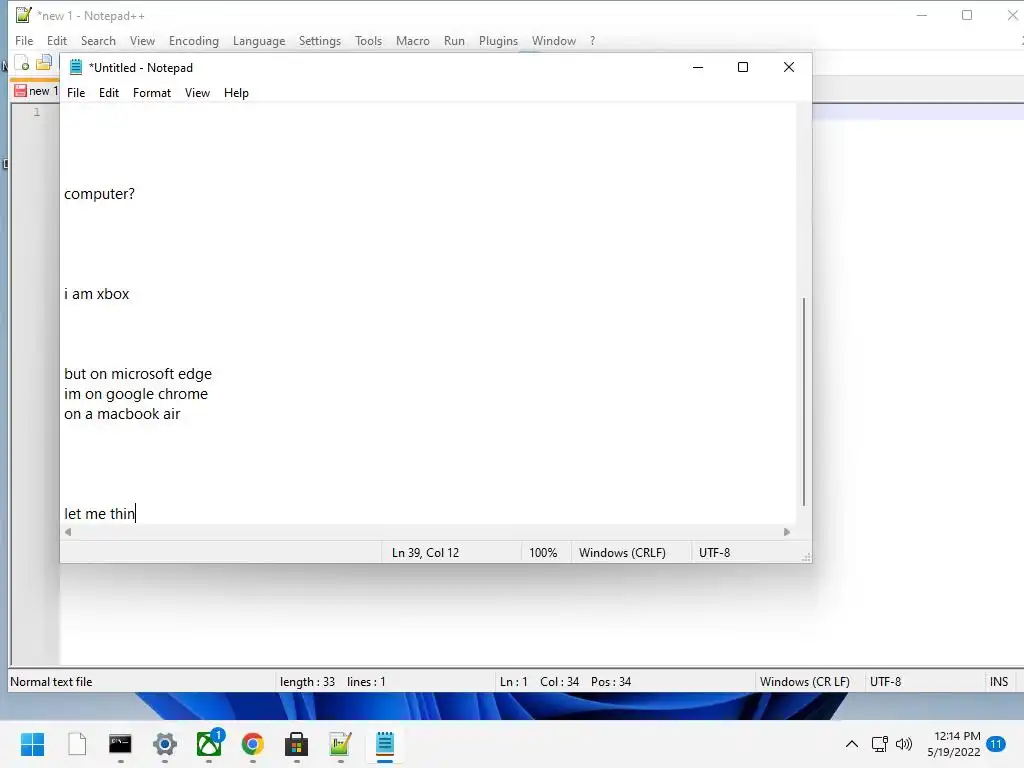Image resolution: width=1024 pixels, height=768 pixels.
Task: Open Notepad++ View menu
Action: point(142,40)
